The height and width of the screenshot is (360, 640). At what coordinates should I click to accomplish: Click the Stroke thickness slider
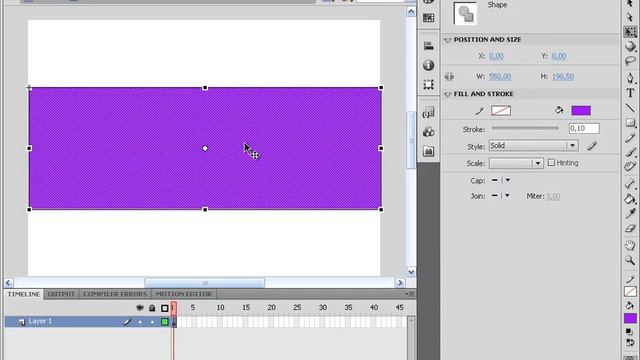click(x=525, y=129)
